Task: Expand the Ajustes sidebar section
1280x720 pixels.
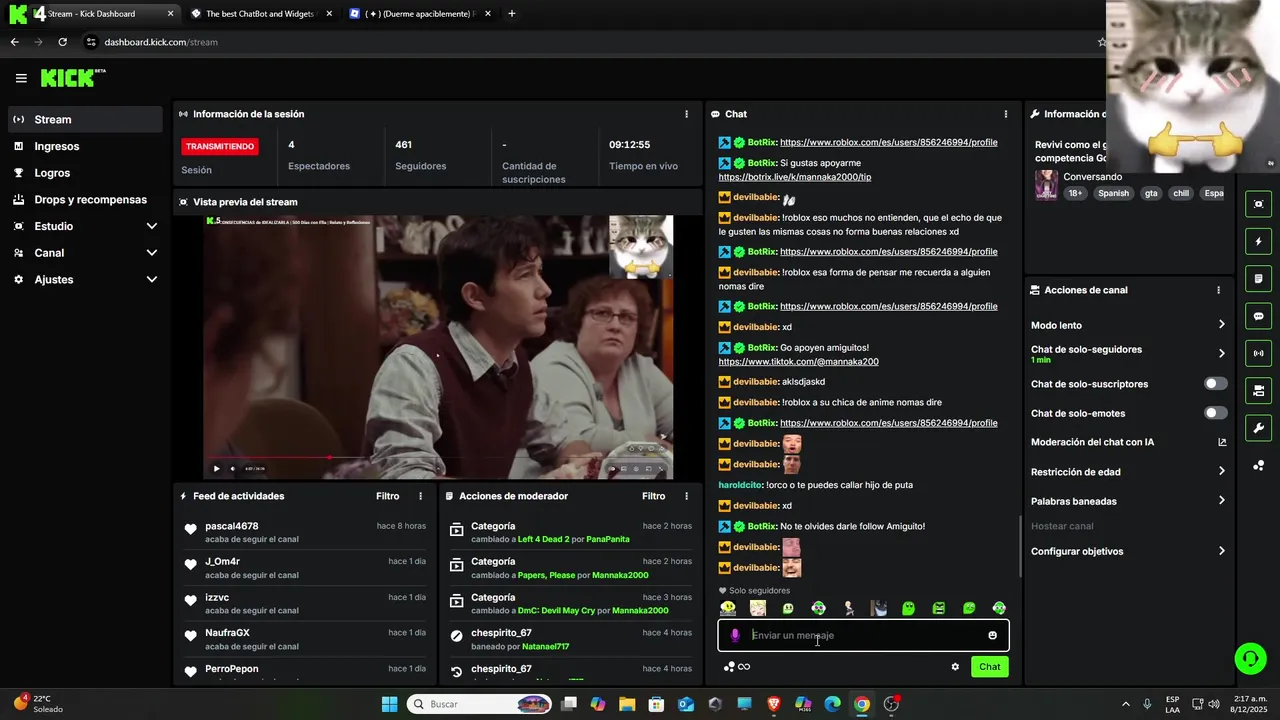Action: (x=85, y=280)
